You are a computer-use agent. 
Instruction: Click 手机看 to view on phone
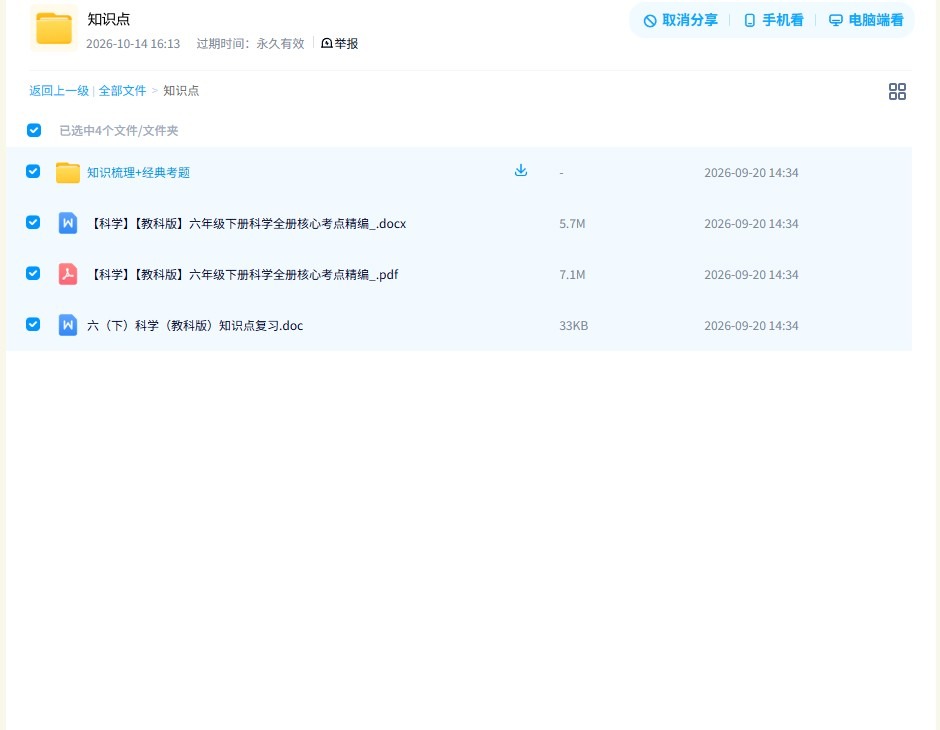[773, 20]
